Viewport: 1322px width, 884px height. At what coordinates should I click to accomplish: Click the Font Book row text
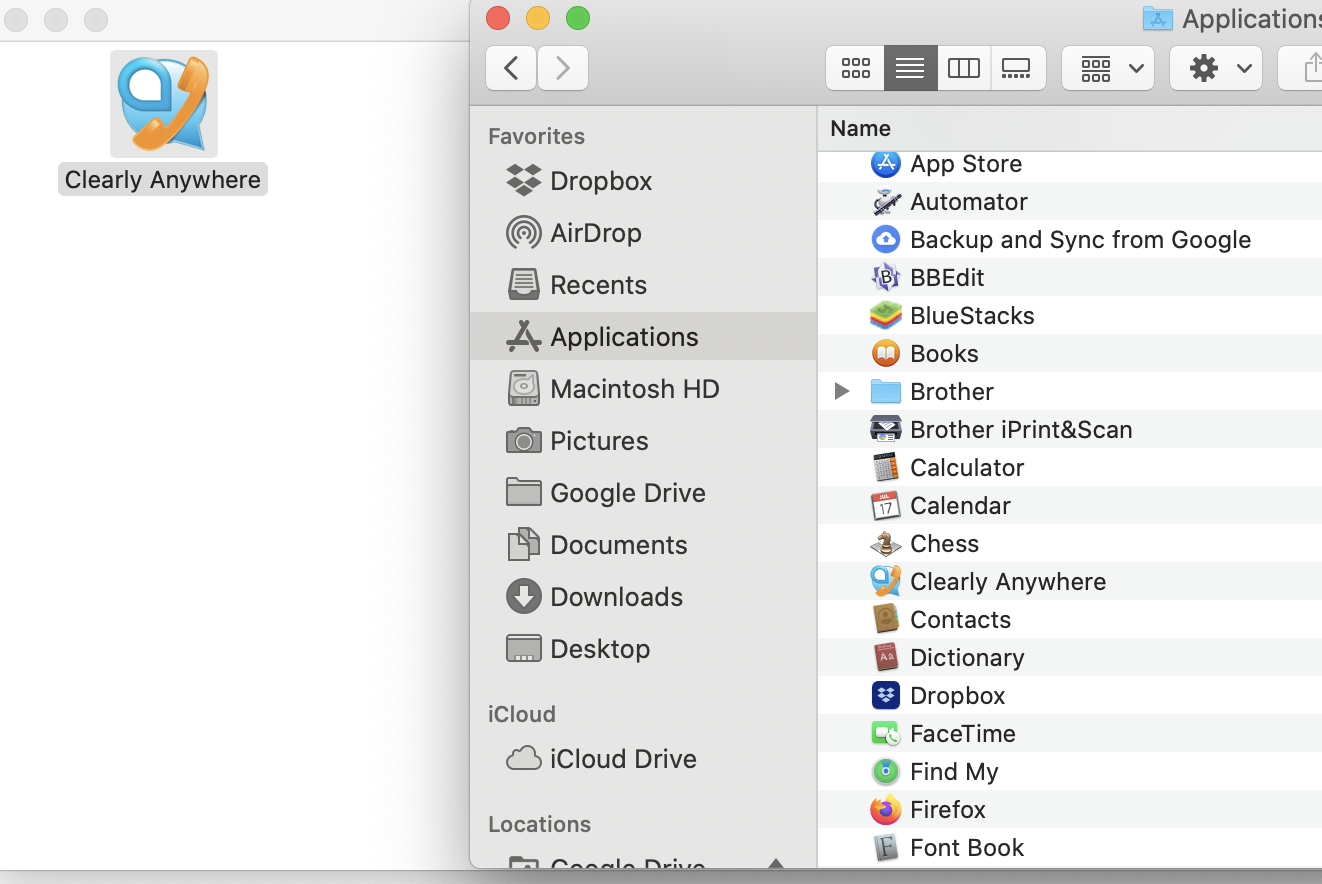coord(967,848)
